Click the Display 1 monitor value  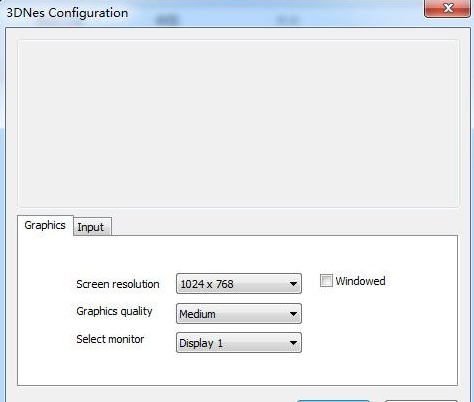coord(201,343)
